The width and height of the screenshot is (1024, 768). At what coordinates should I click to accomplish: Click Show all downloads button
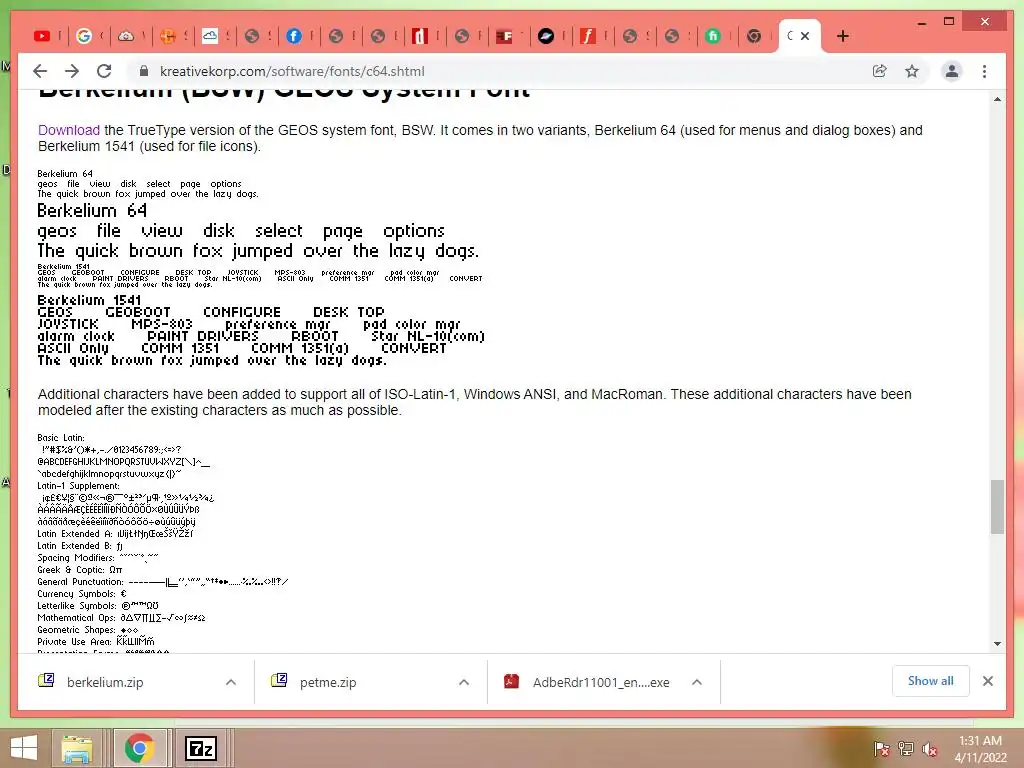click(931, 681)
